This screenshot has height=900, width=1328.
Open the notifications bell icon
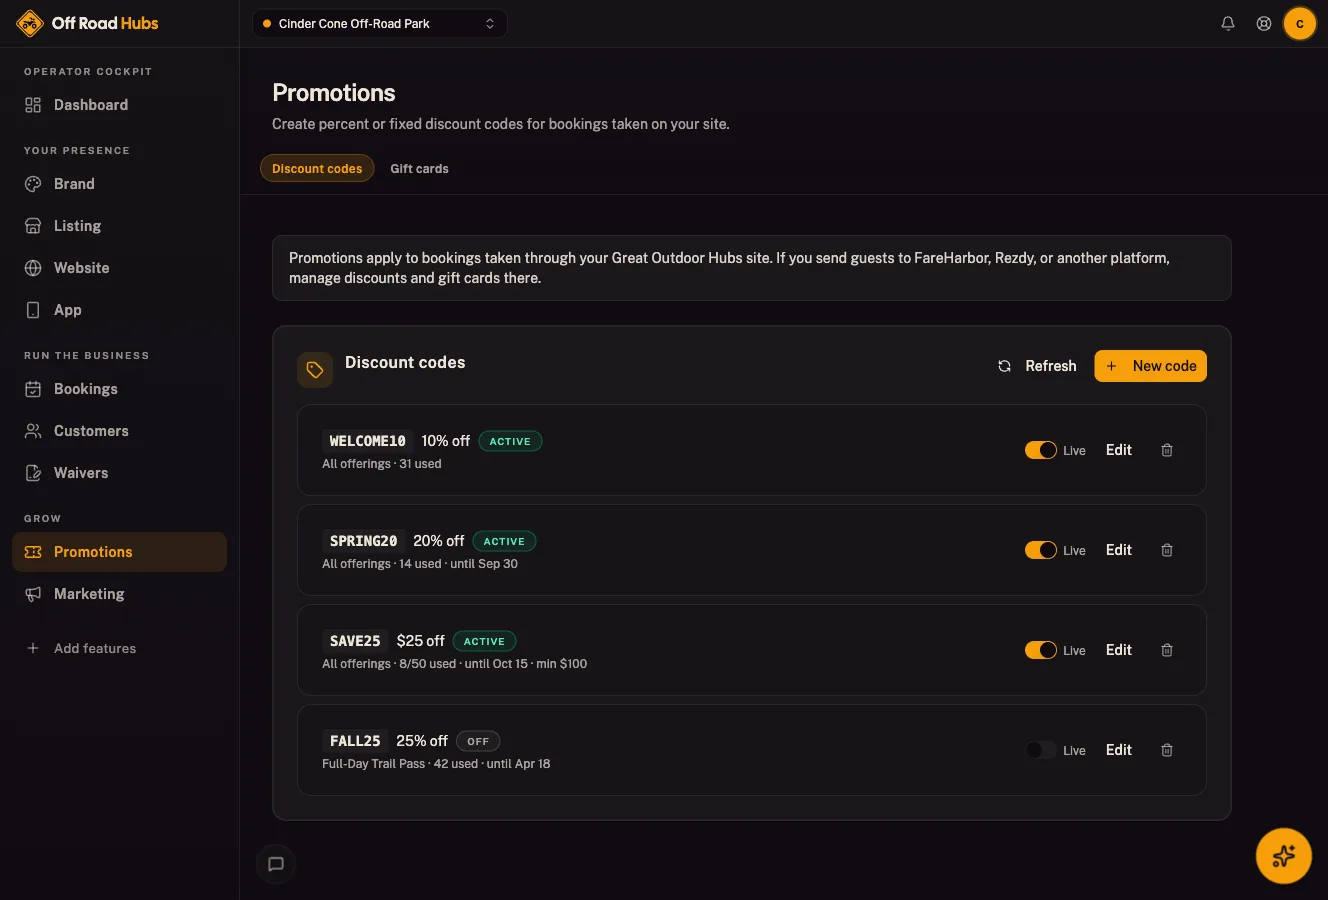pos(1228,23)
